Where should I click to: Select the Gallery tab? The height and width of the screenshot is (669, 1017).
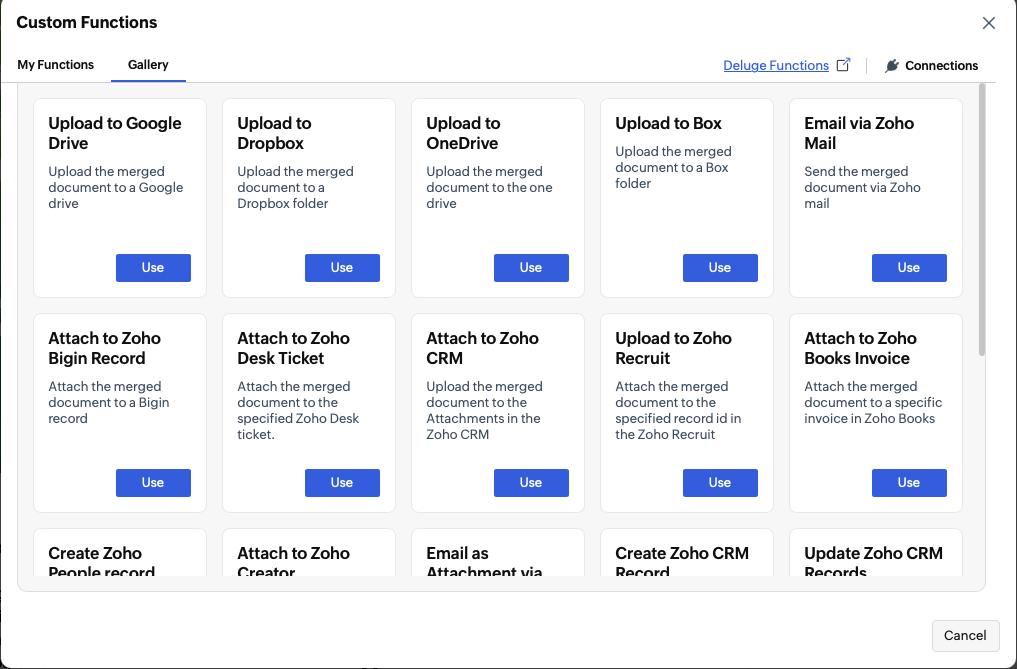[148, 65]
